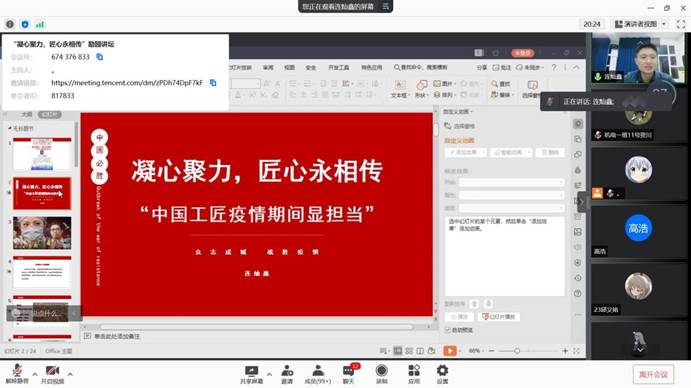Expand audio options arrow beside the microphone
The width and height of the screenshot is (691, 388).
tap(35, 374)
